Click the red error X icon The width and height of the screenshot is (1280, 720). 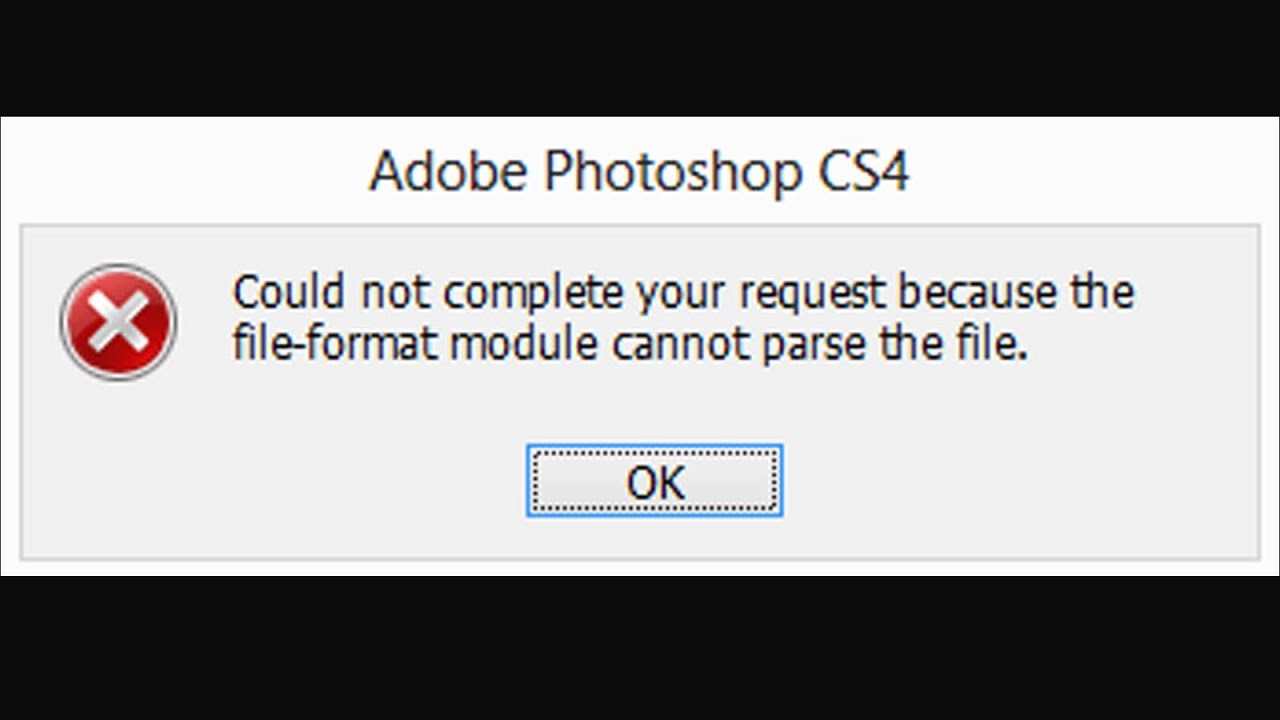(118, 322)
